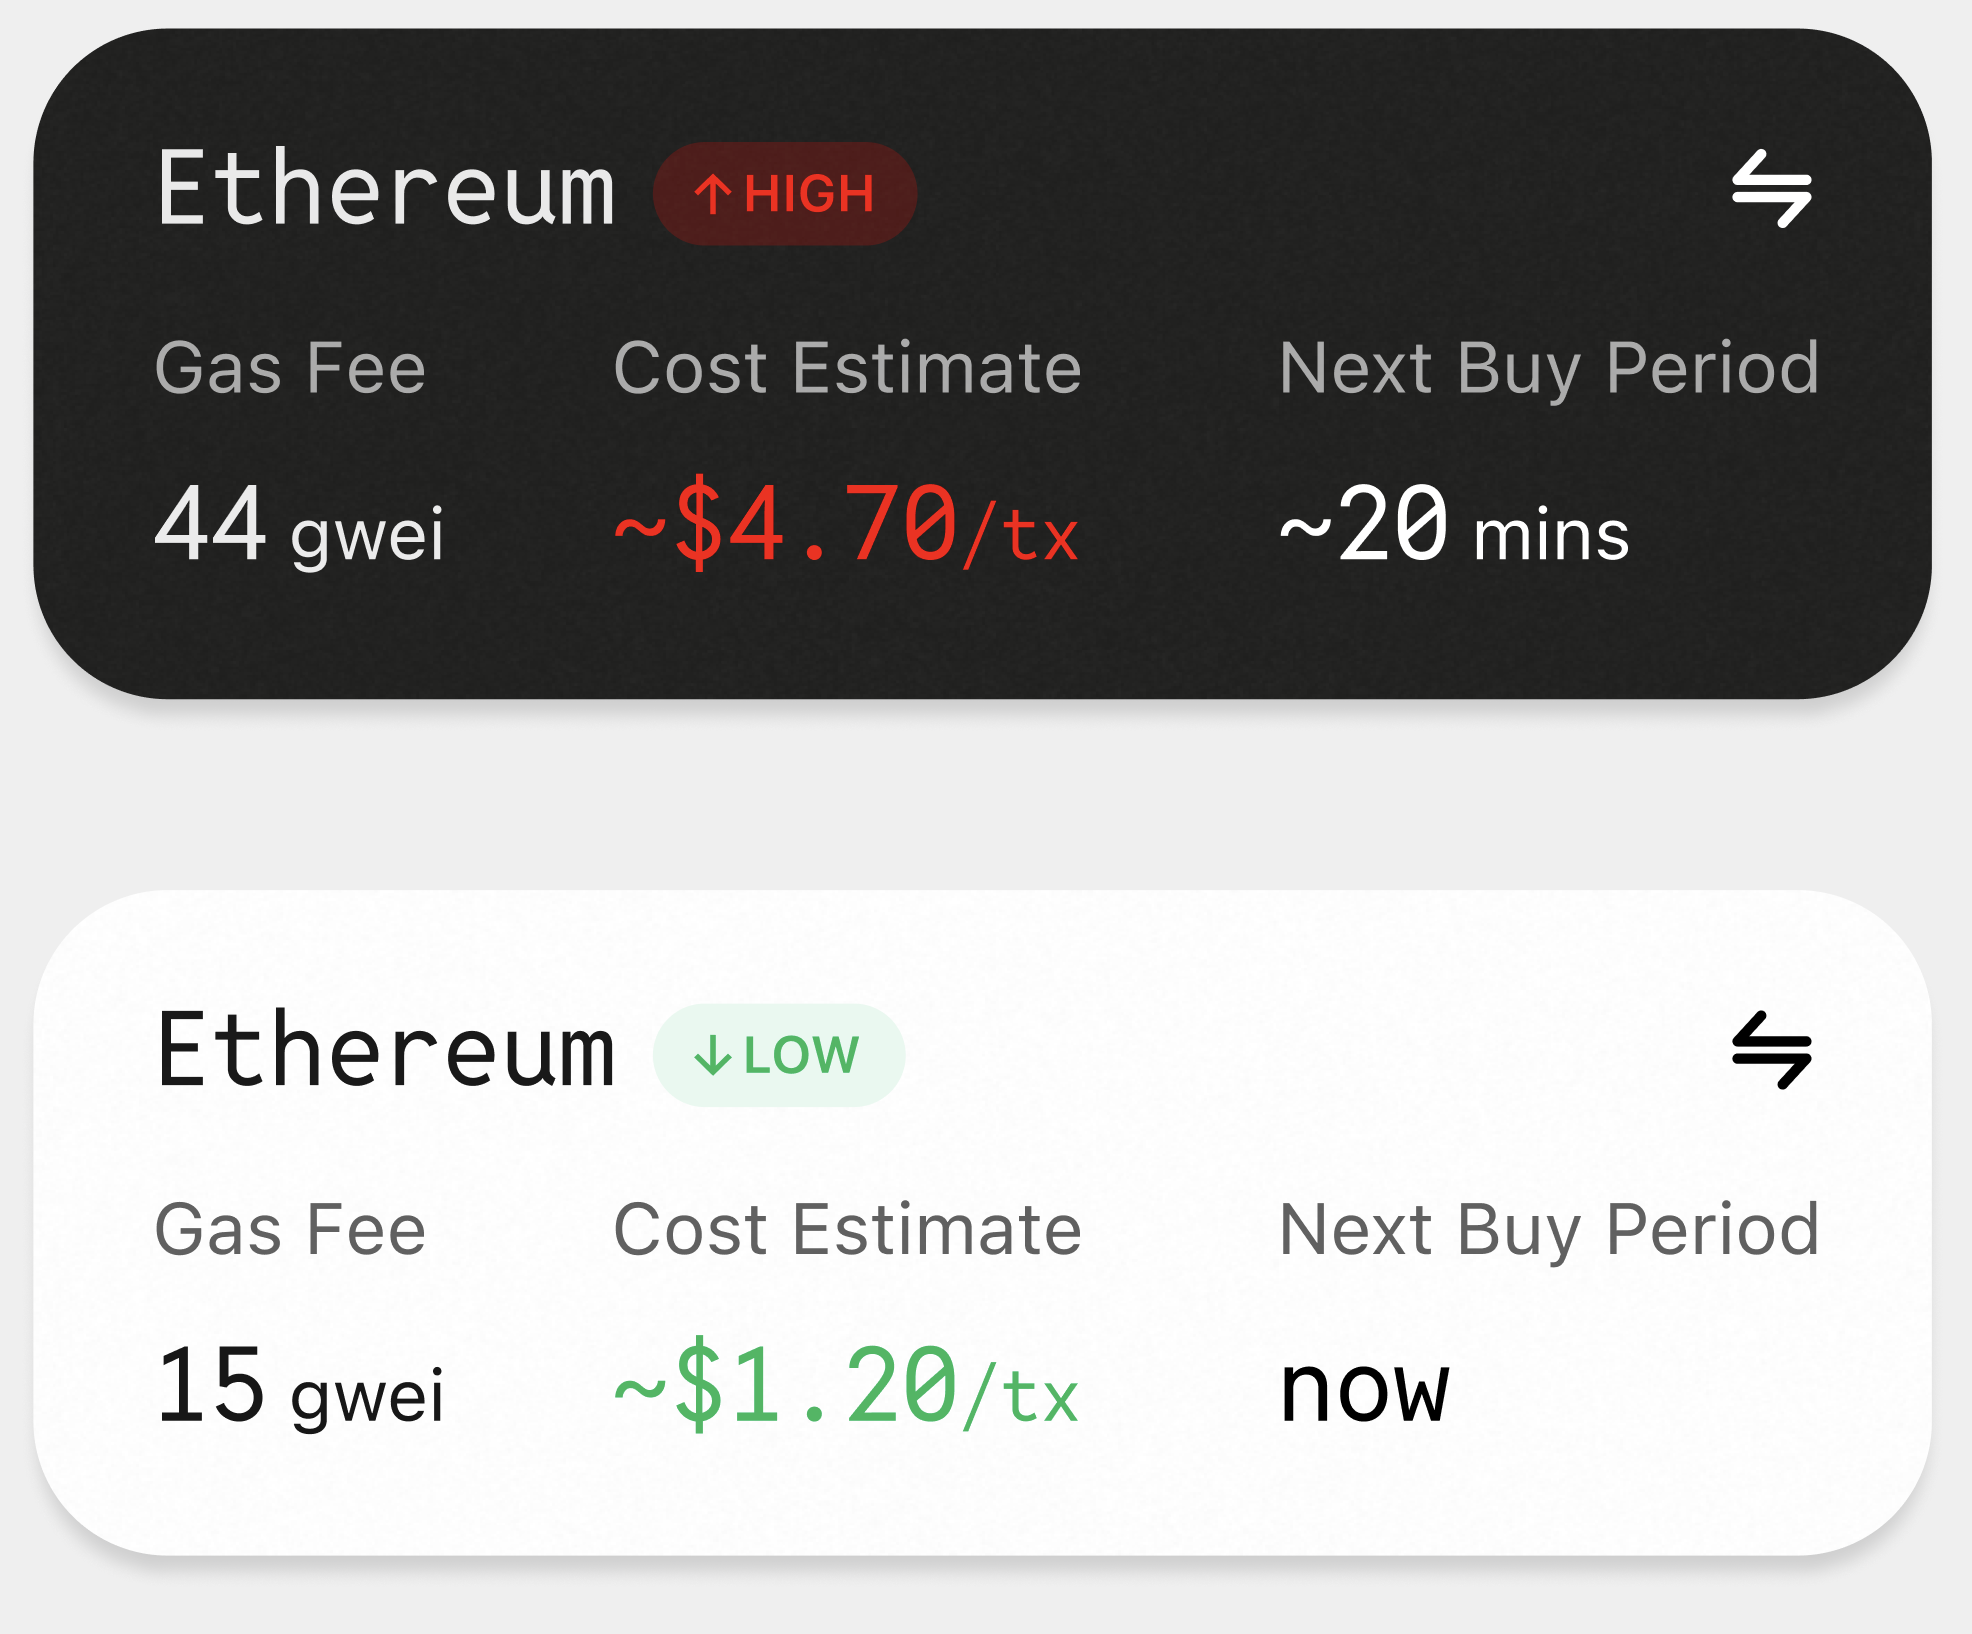
Task: Click Next Buy Period label on light card
Action: pyautogui.click(x=1549, y=1230)
